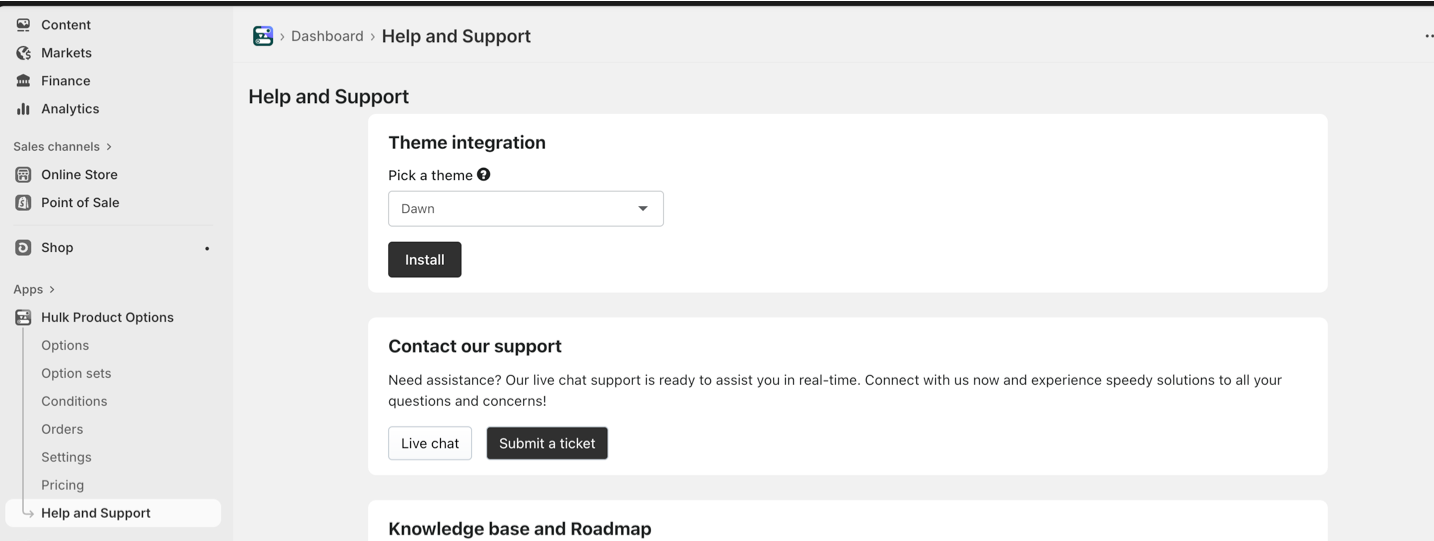This screenshot has width=1434, height=541.
Task: Click the Knowledge base and Roadmap heading
Action: pos(520,529)
